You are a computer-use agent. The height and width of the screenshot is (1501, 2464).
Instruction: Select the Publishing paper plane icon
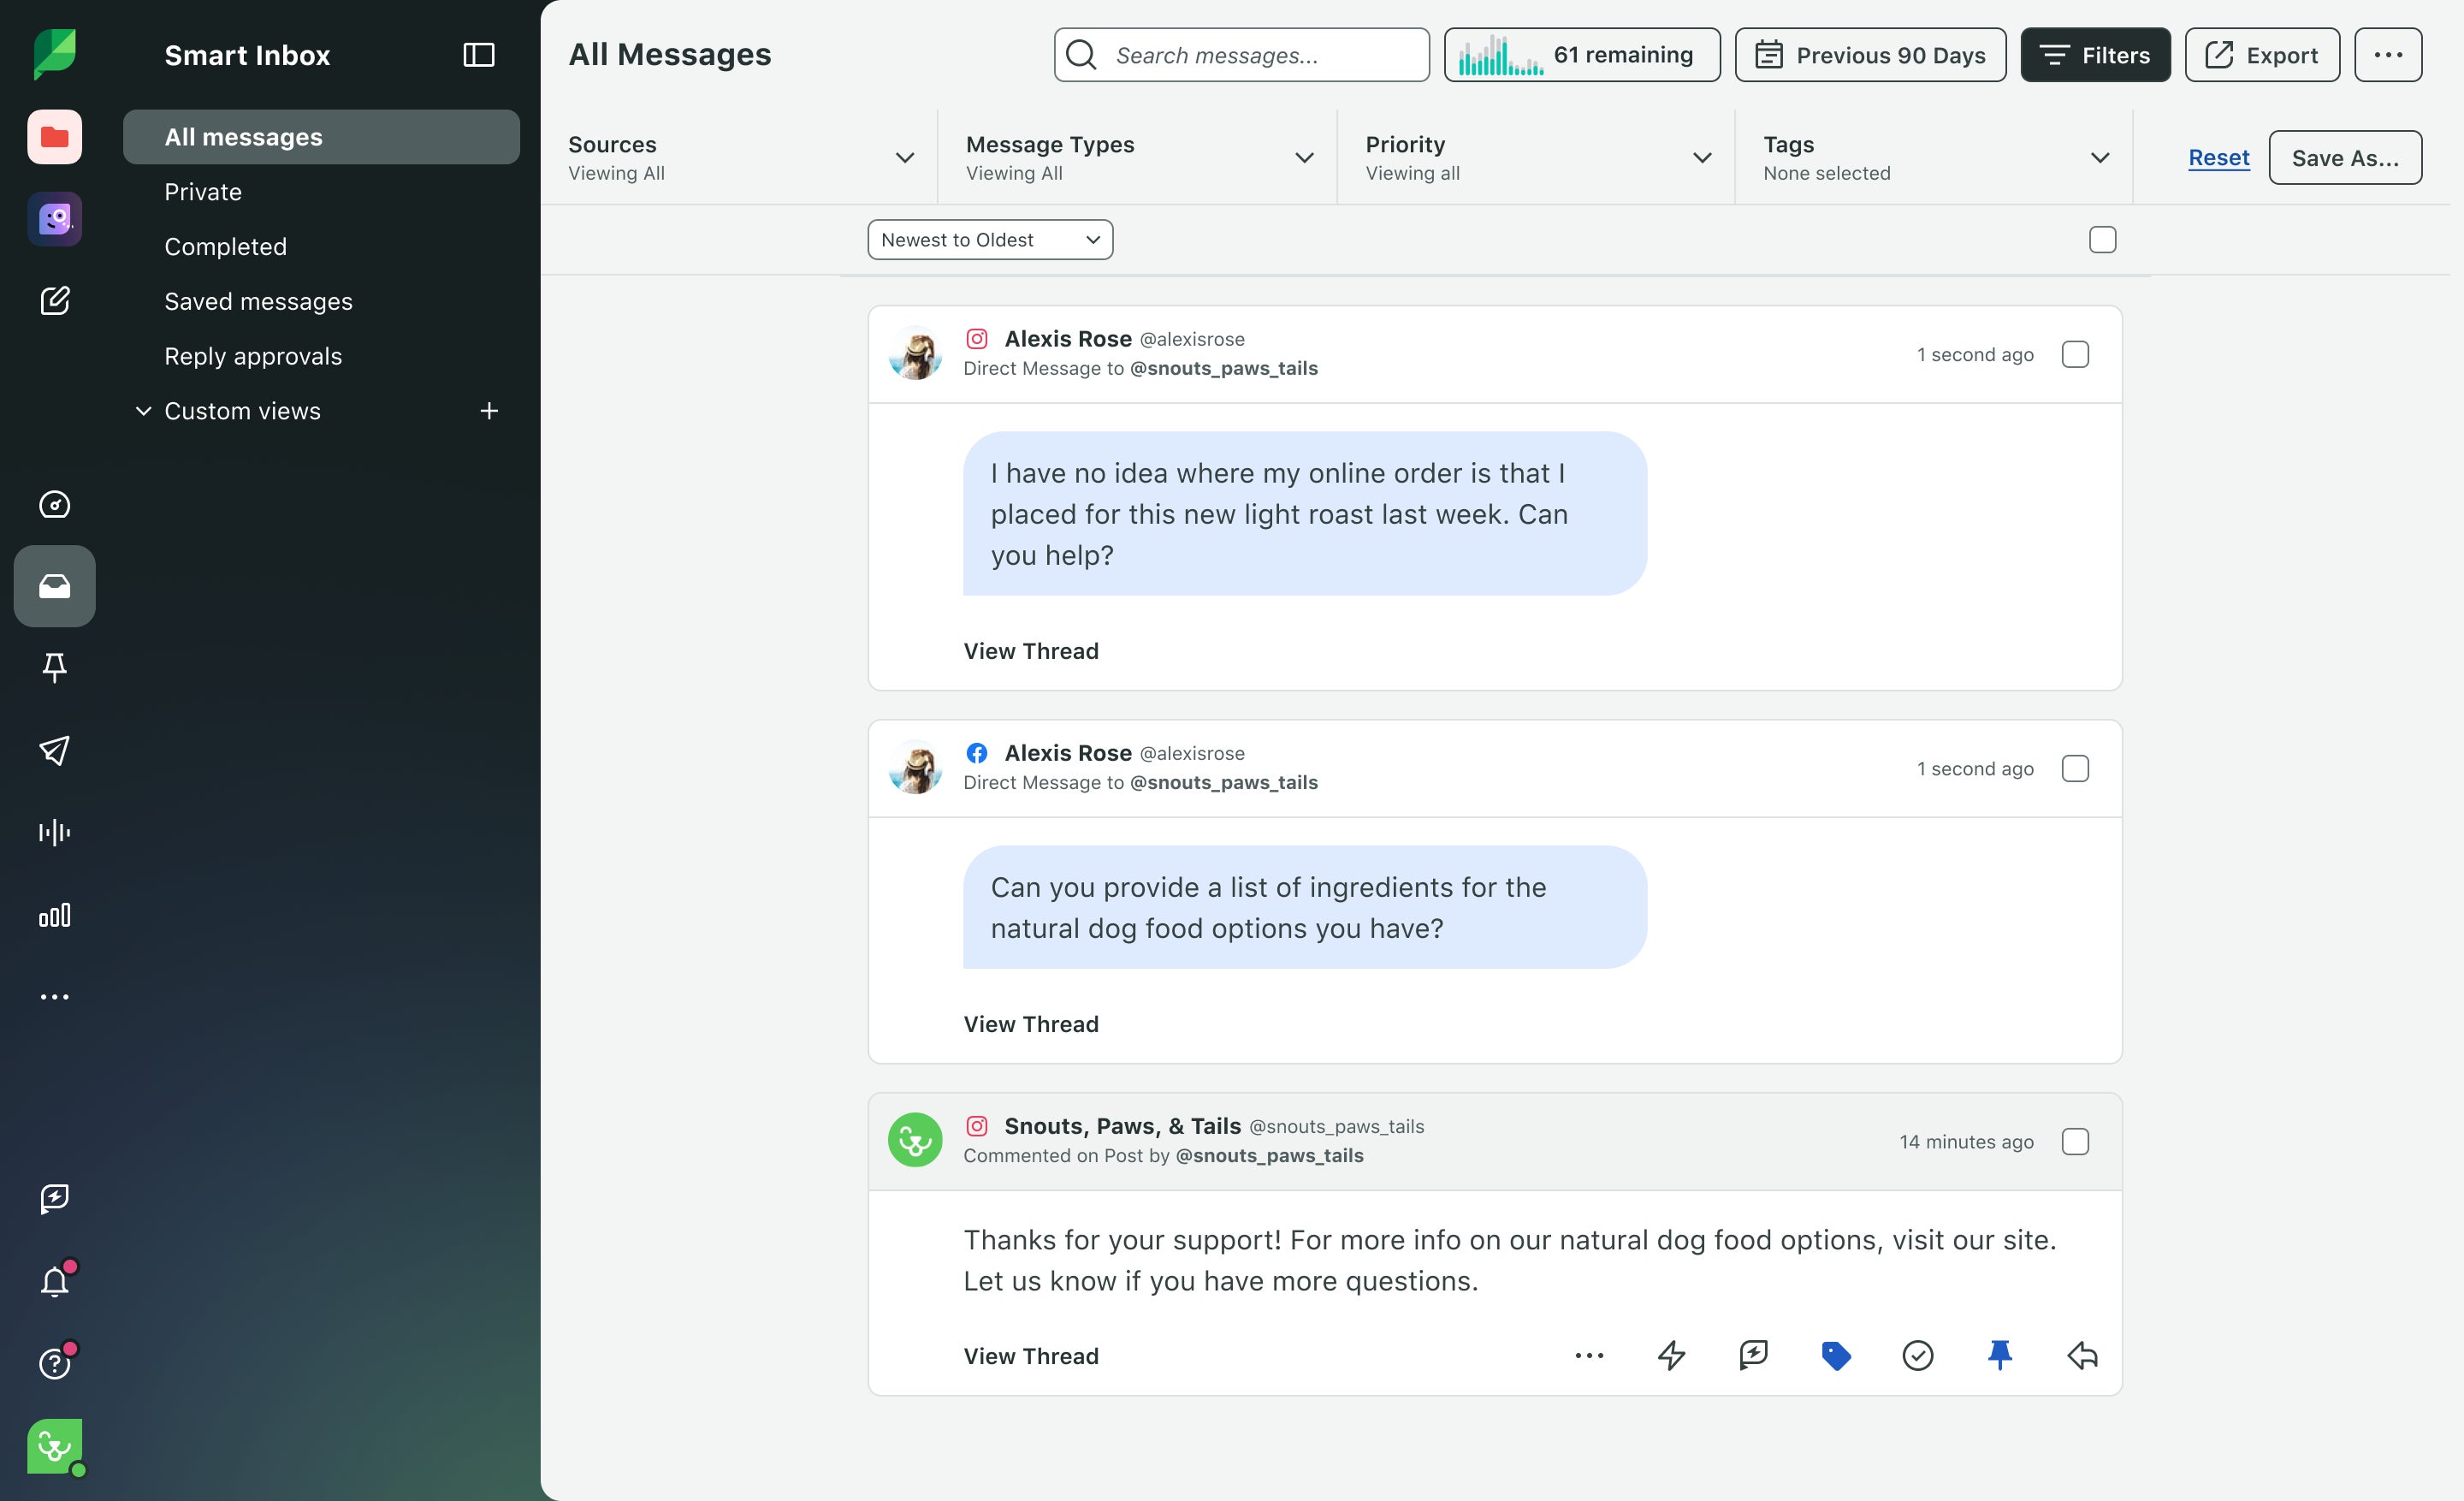pyautogui.click(x=55, y=751)
